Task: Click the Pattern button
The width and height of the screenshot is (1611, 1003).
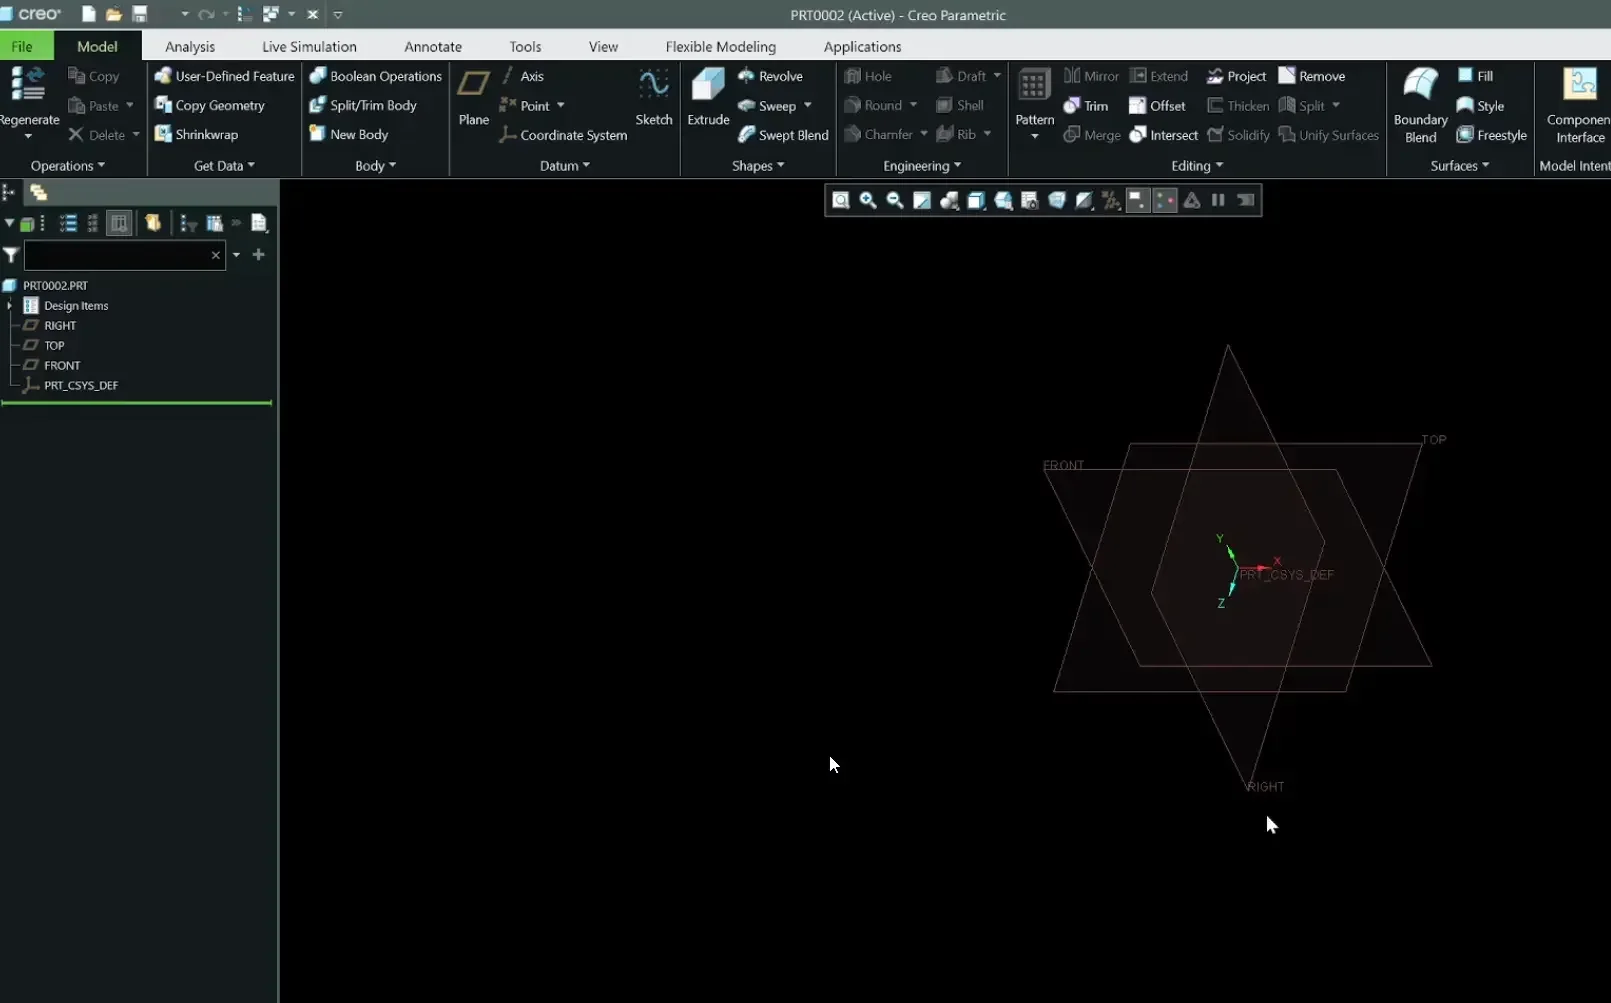Action: click(x=1034, y=103)
